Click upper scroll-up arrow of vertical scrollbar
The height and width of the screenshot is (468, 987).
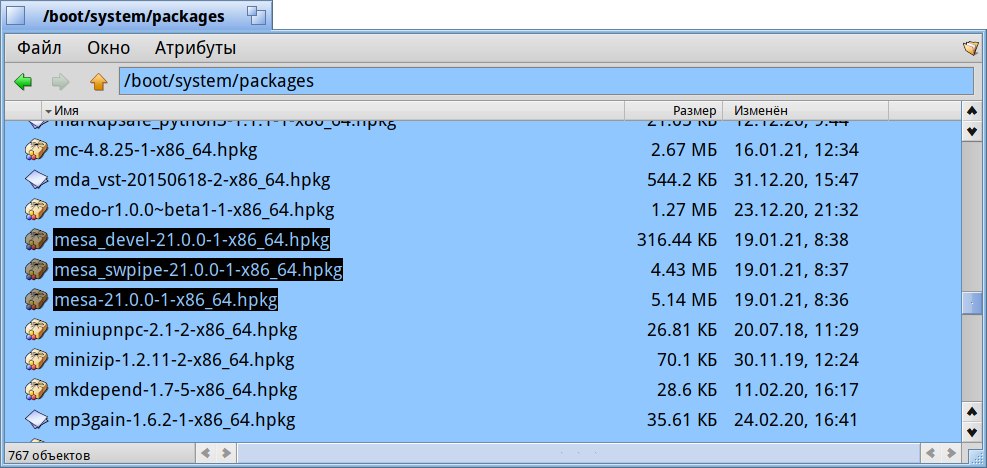click(x=971, y=111)
